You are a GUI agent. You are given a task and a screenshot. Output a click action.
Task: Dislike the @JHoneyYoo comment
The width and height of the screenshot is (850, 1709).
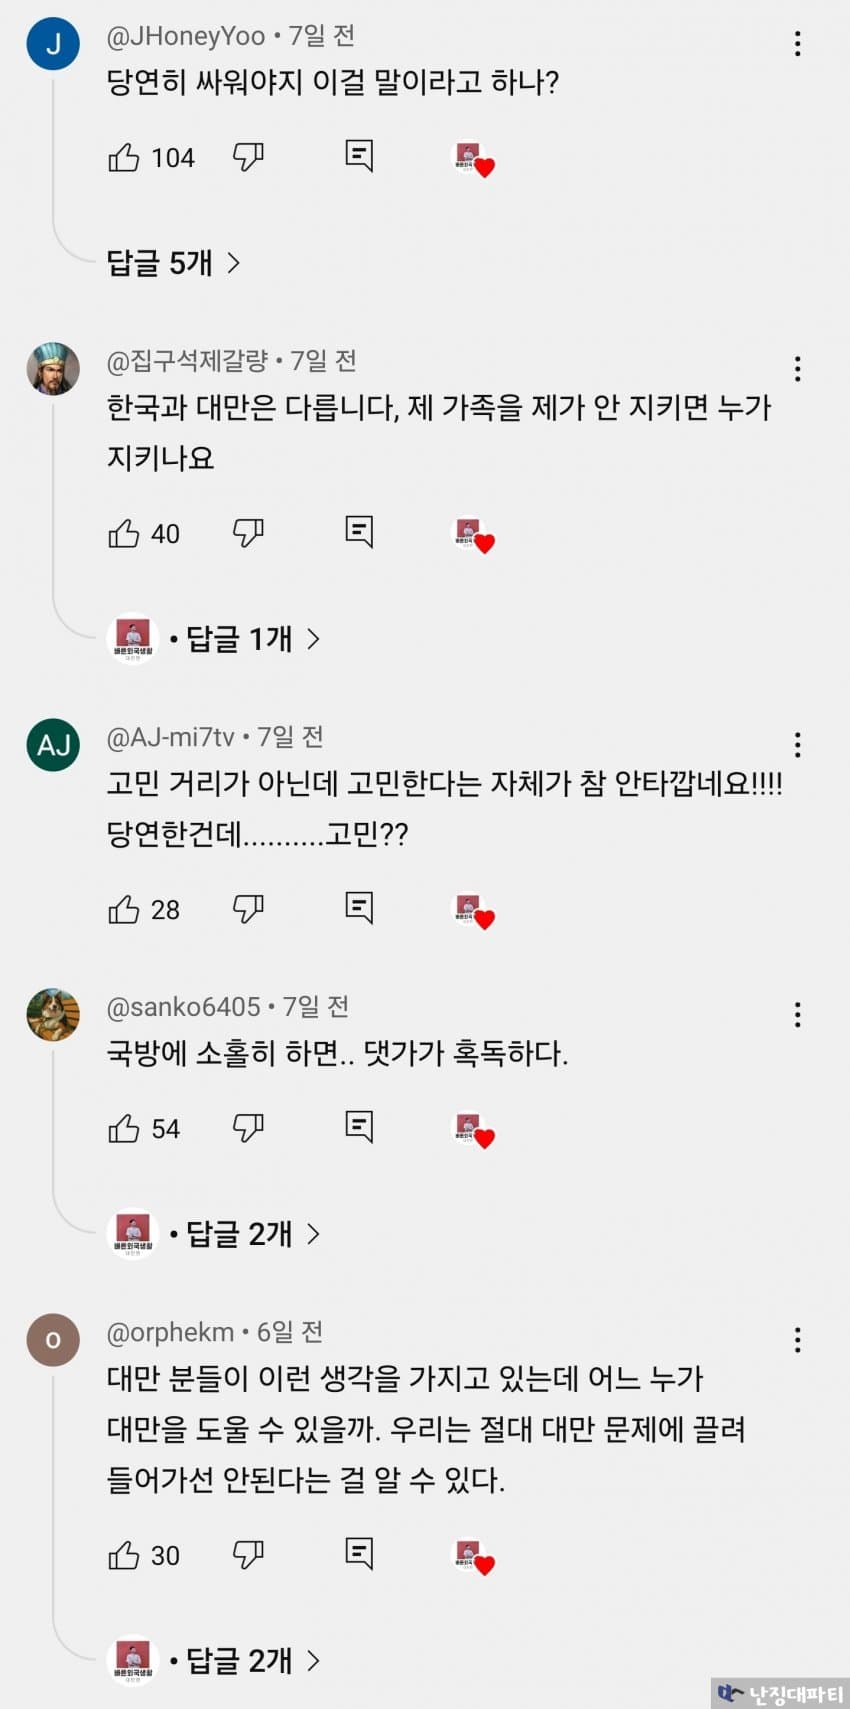coord(248,157)
